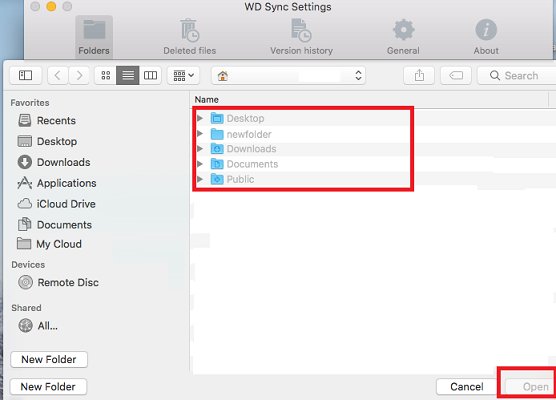Viewport: 556px width, 400px height.
Task: Open the About info tab
Action: 486,37
